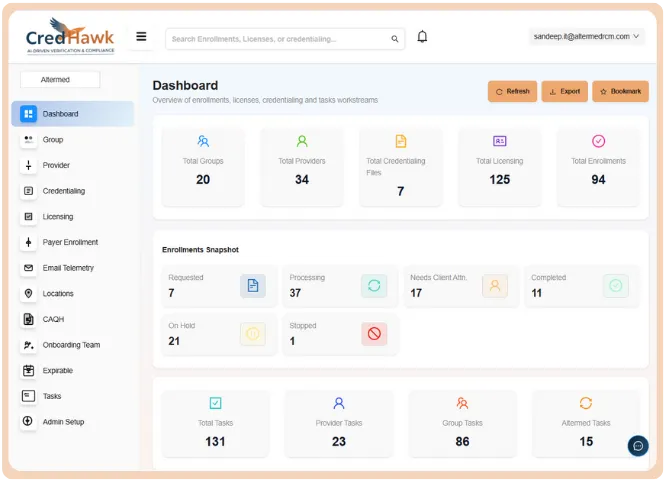This screenshot has height=482, width=665.
Task: Click the Refresh button
Action: click(x=512, y=91)
